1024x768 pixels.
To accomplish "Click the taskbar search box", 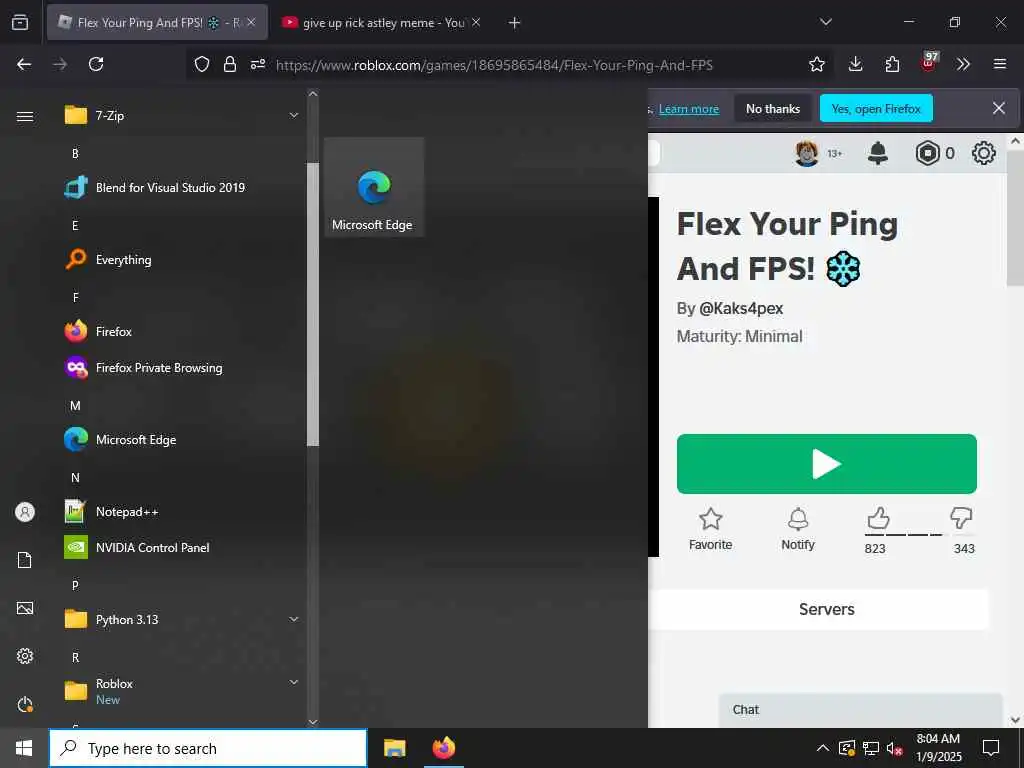I will tap(208, 748).
